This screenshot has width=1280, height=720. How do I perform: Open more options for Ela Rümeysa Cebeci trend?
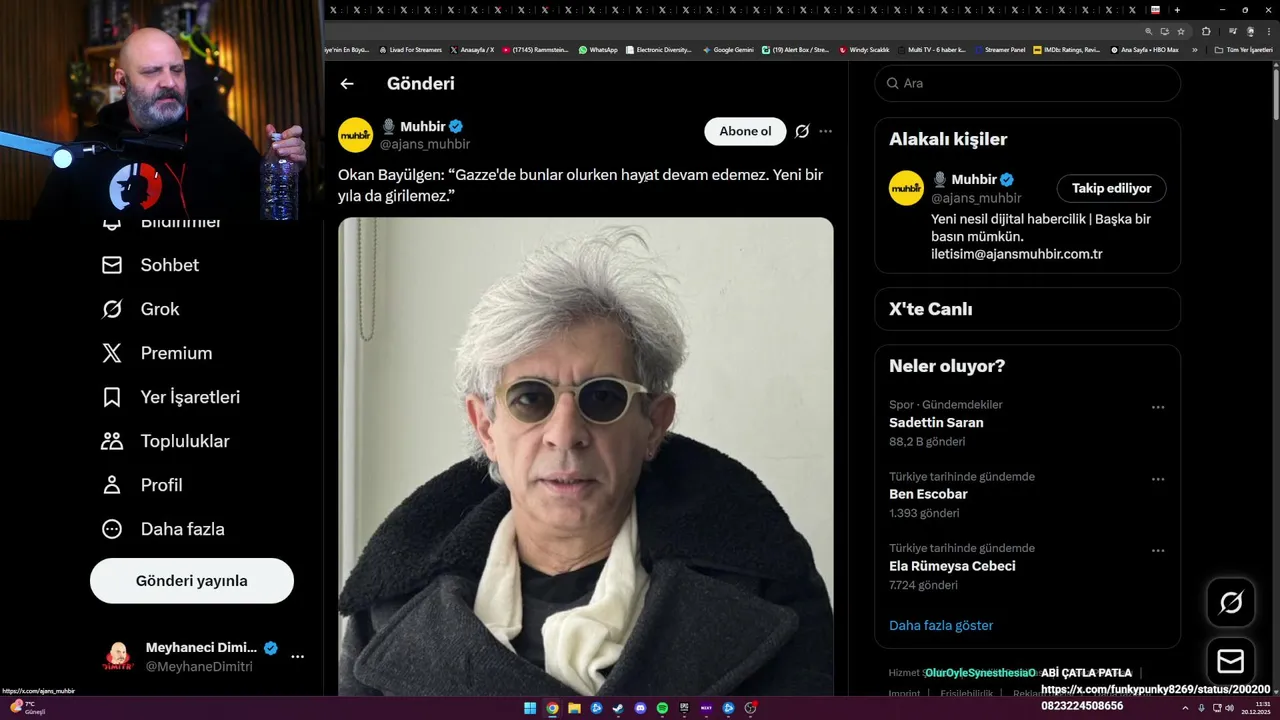(1158, 551)
